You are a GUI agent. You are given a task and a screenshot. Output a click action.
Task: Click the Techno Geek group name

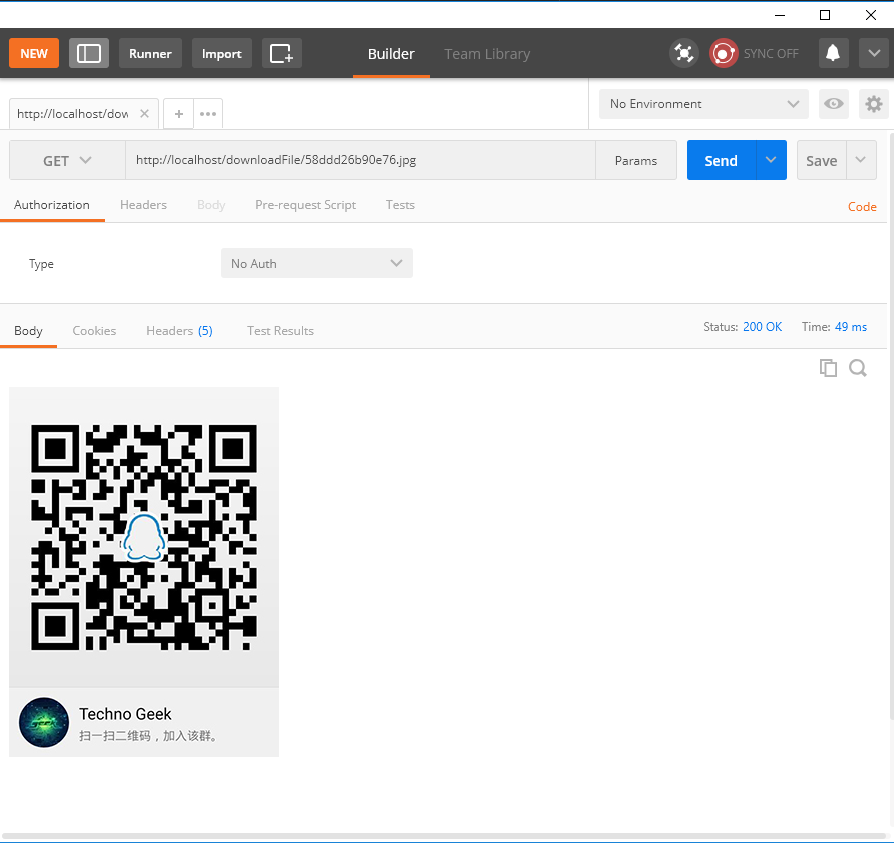[x=125, y=714]
